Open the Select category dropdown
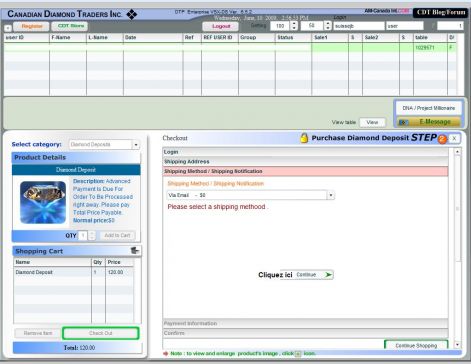 [x=104, y=144]
